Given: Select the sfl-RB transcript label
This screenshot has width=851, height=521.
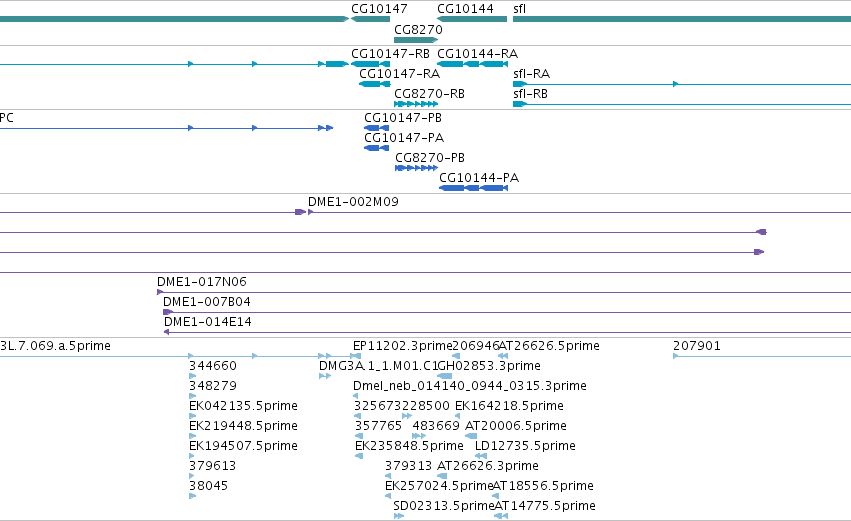Looking at the screenshot, I should pos(530,94).
